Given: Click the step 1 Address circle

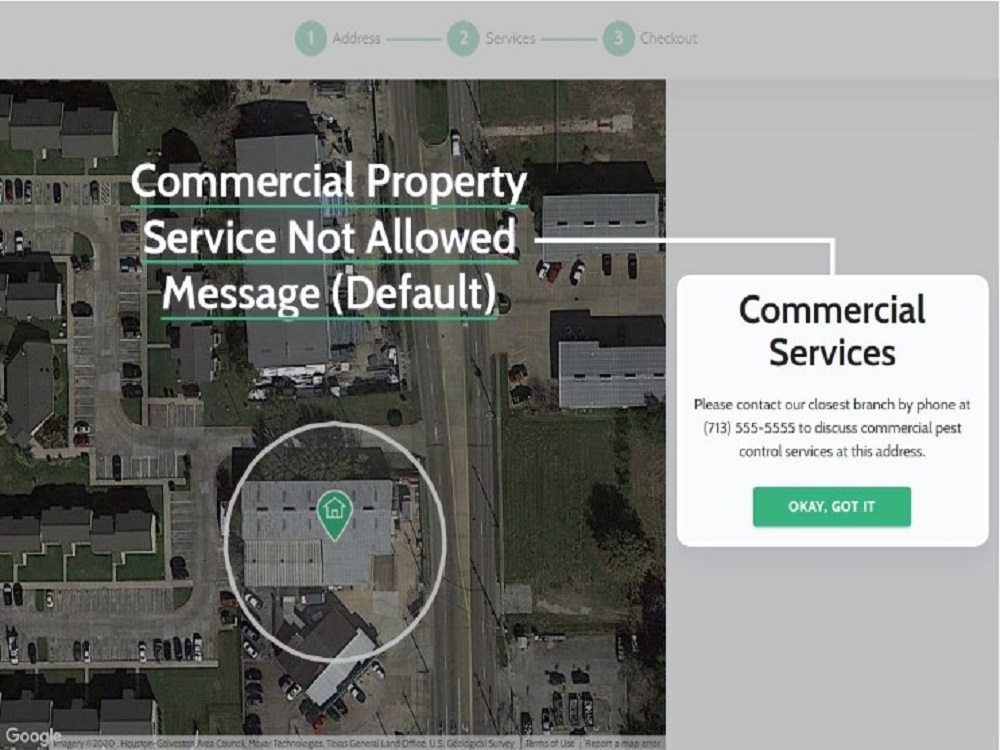Looking at the screenshot, I should pos(311,38).
